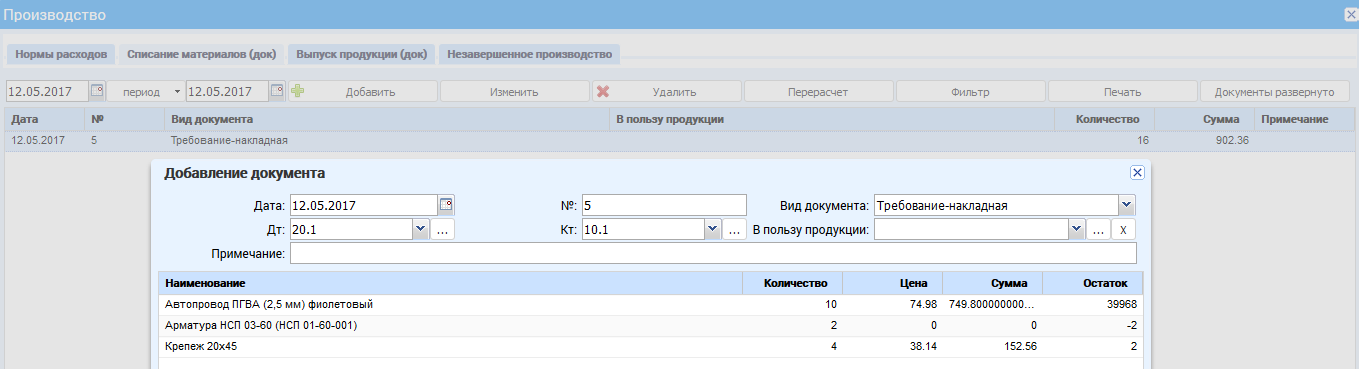This screenshot has height=369, width=1359.
Task: Click into the Примечание input field
Action: tap(713, 254)
